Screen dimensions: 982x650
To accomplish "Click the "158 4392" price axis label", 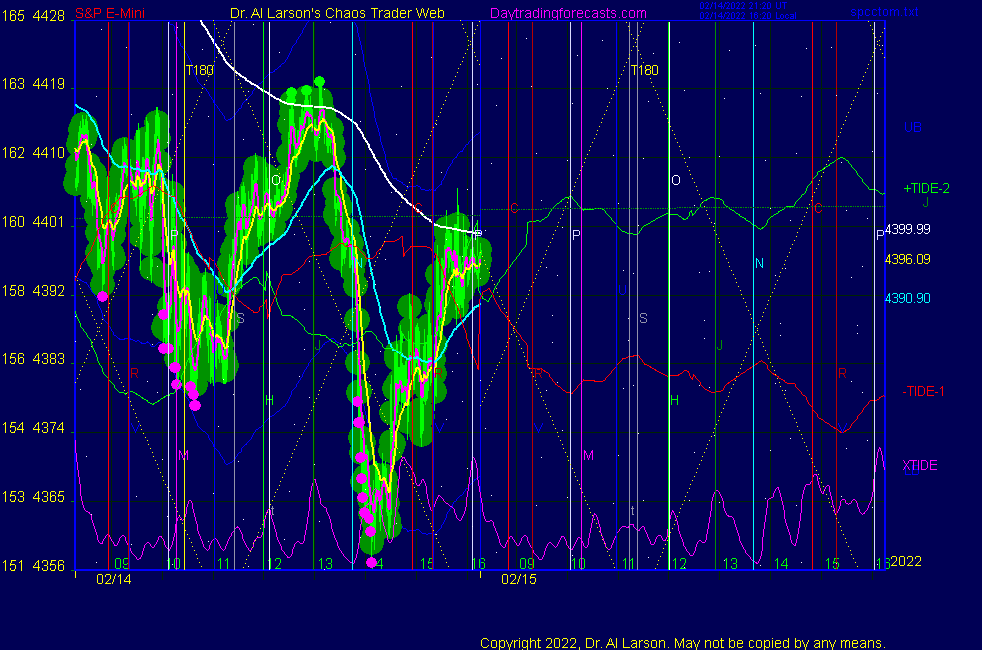I will (33, 291).
